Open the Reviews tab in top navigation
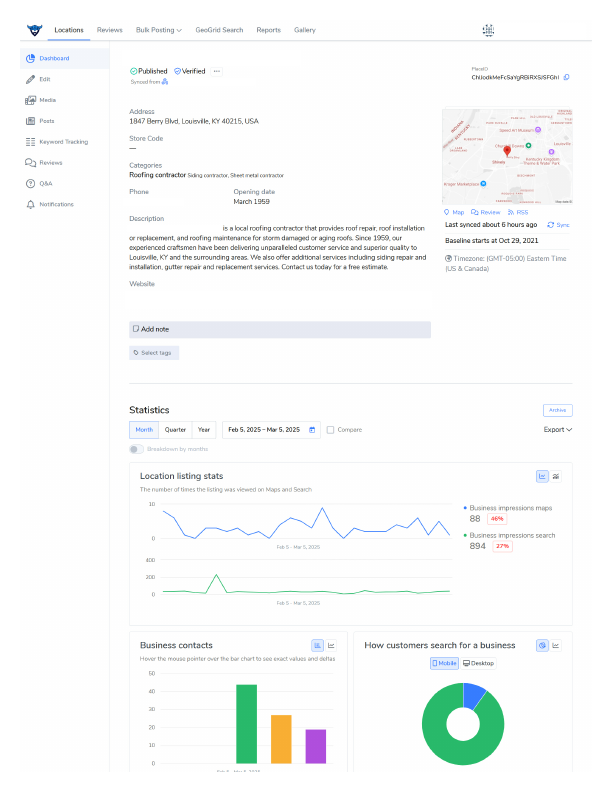This screenshot has height=792, width=612. tap(110, 30)
